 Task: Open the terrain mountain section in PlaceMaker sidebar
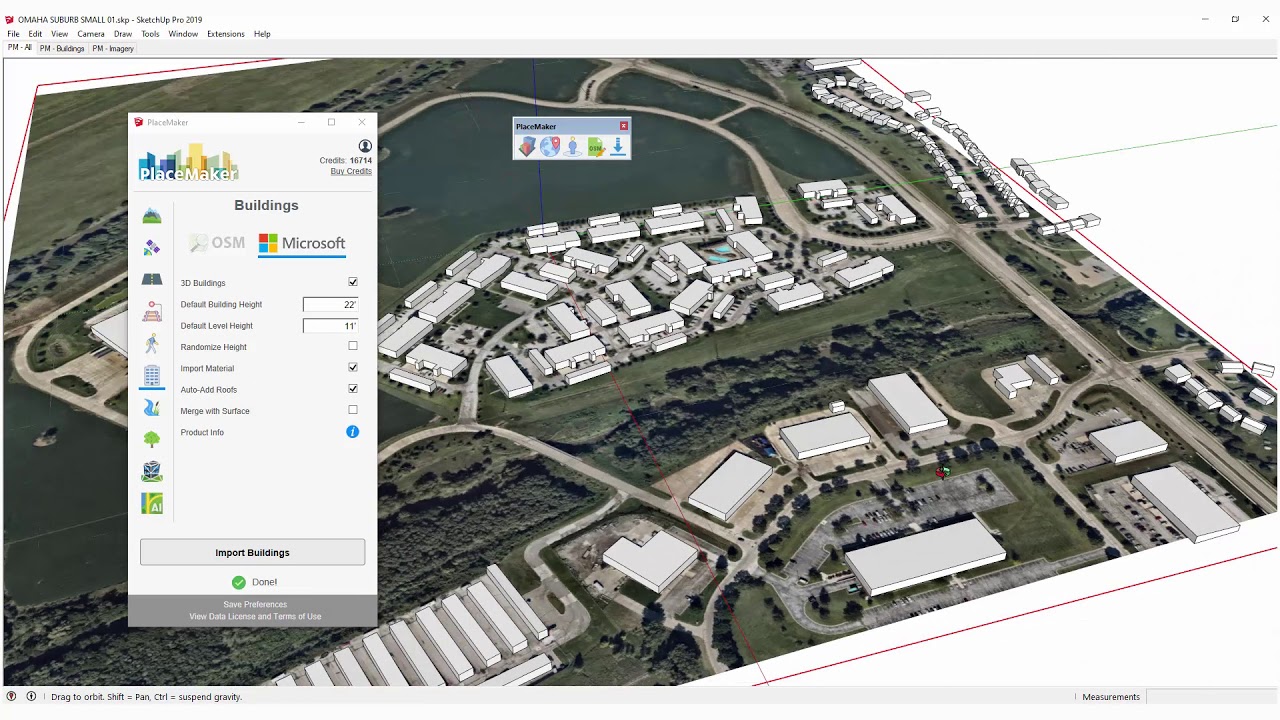(151, 216)
